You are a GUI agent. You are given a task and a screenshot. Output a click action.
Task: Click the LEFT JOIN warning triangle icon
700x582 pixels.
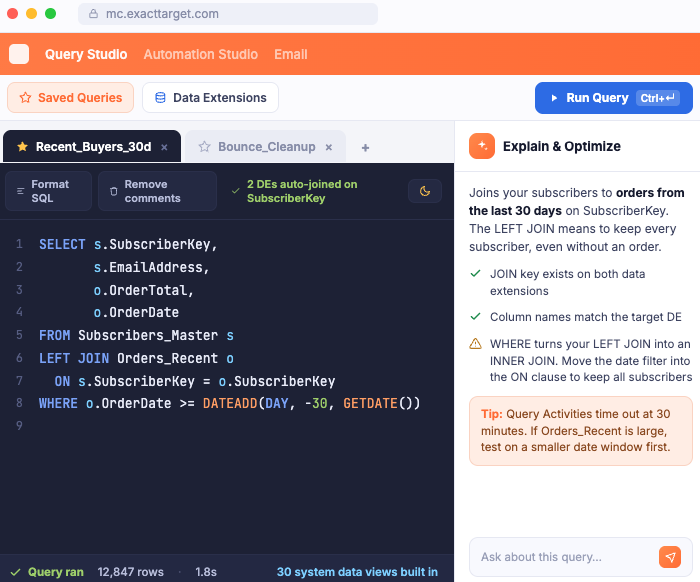click(475, 344)
